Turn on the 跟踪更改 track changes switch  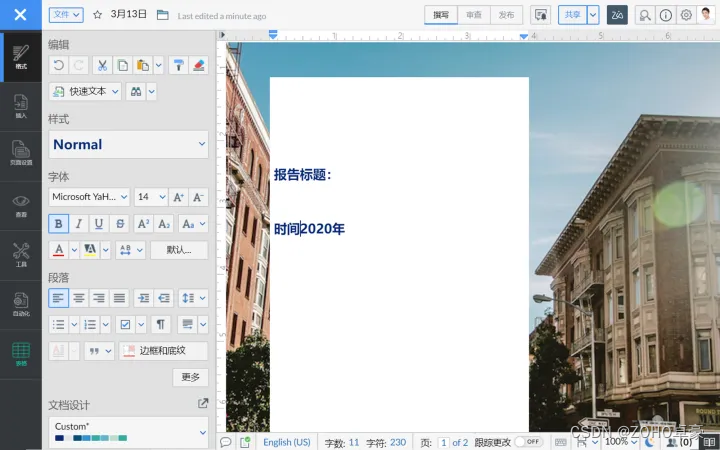pyautogui.click(x=529, y=442)
